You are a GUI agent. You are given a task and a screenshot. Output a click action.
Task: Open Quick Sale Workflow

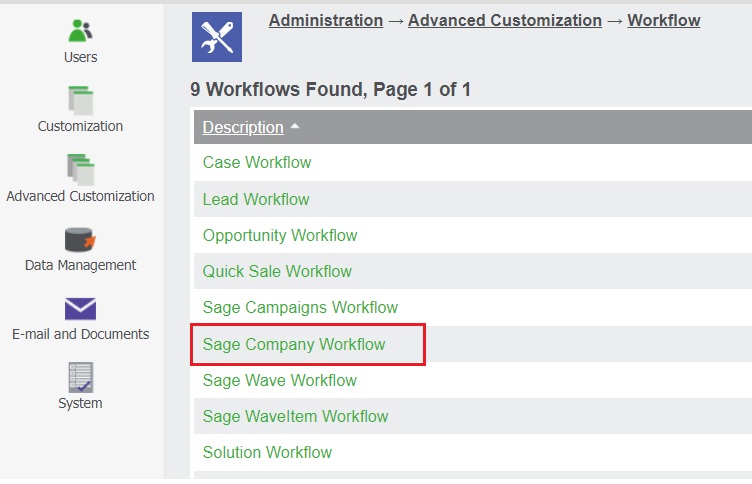[277, 271]
